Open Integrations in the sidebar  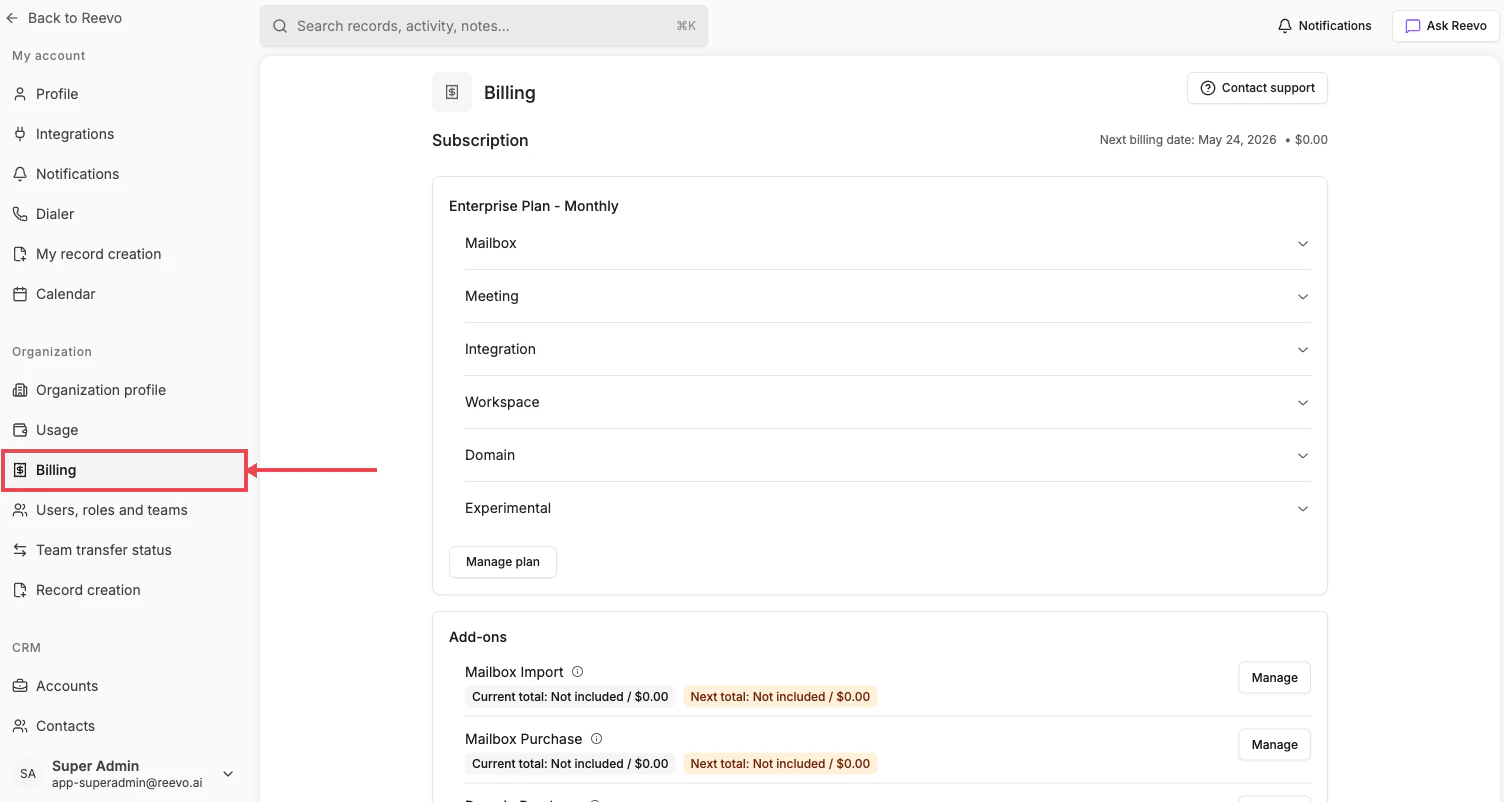point(125,134)
